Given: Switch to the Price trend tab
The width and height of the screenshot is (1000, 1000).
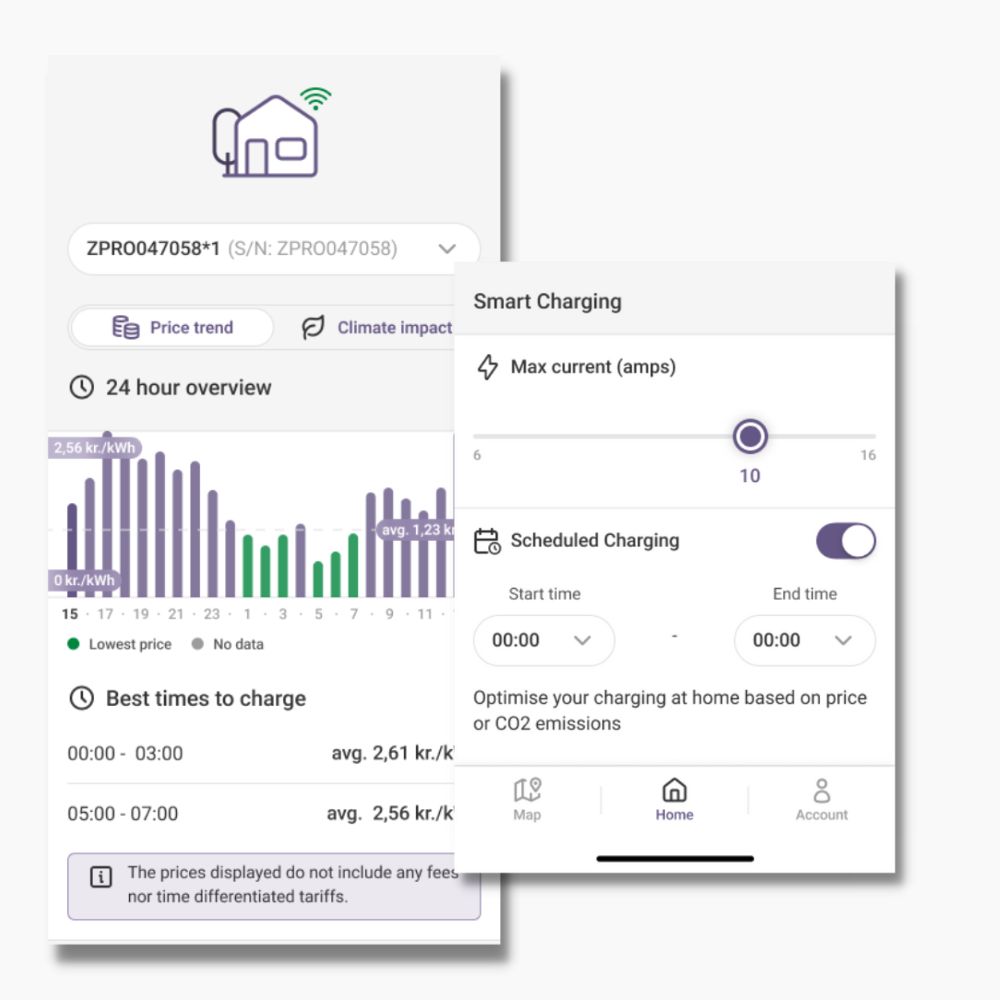Looking at the screenshot, I should coord(172,327).
